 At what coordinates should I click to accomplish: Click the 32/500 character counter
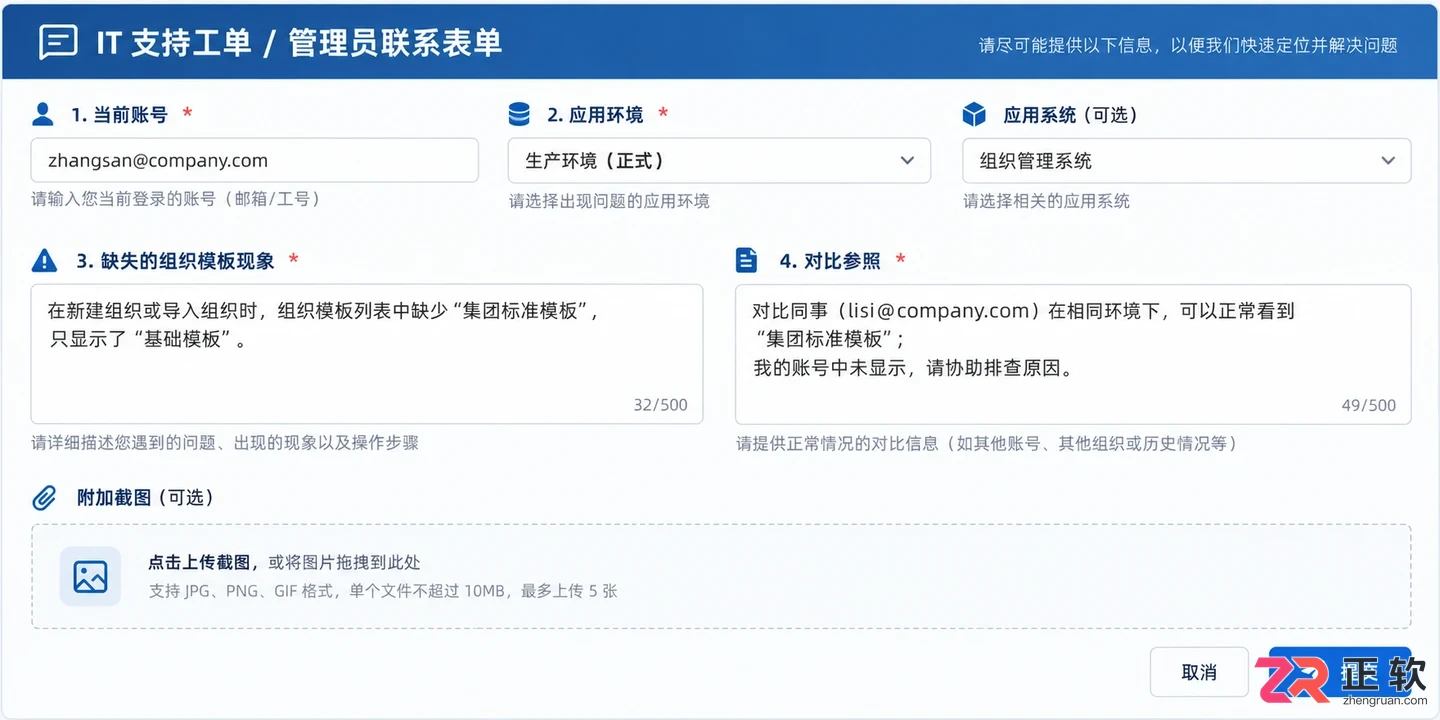click(x=661, y=405)
